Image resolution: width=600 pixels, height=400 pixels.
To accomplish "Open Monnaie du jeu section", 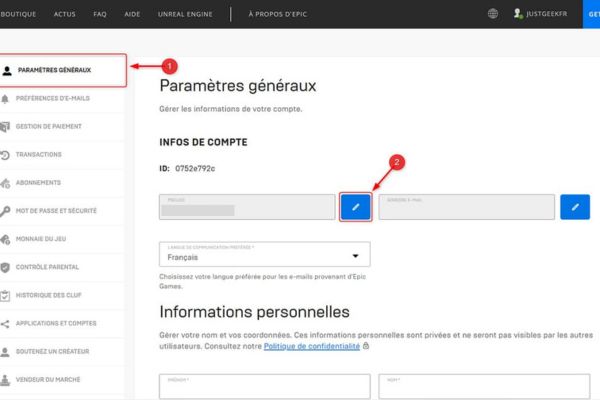I will (x=41, y=239).
